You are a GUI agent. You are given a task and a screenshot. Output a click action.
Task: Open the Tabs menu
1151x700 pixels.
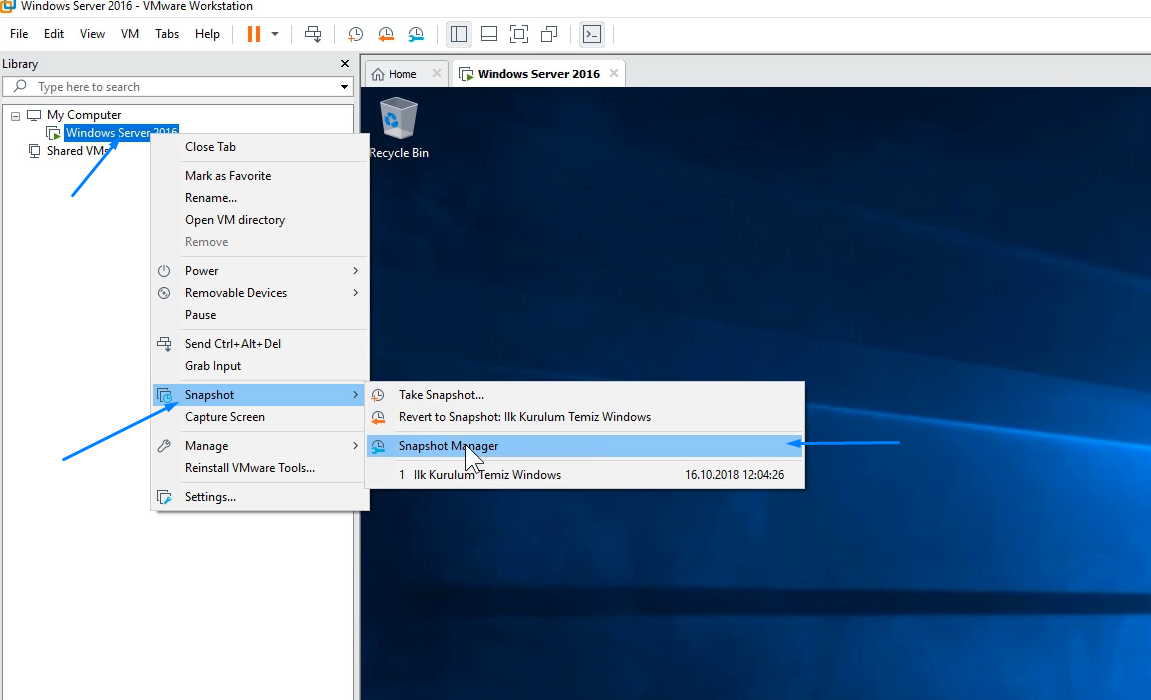[x=167, y=34]
